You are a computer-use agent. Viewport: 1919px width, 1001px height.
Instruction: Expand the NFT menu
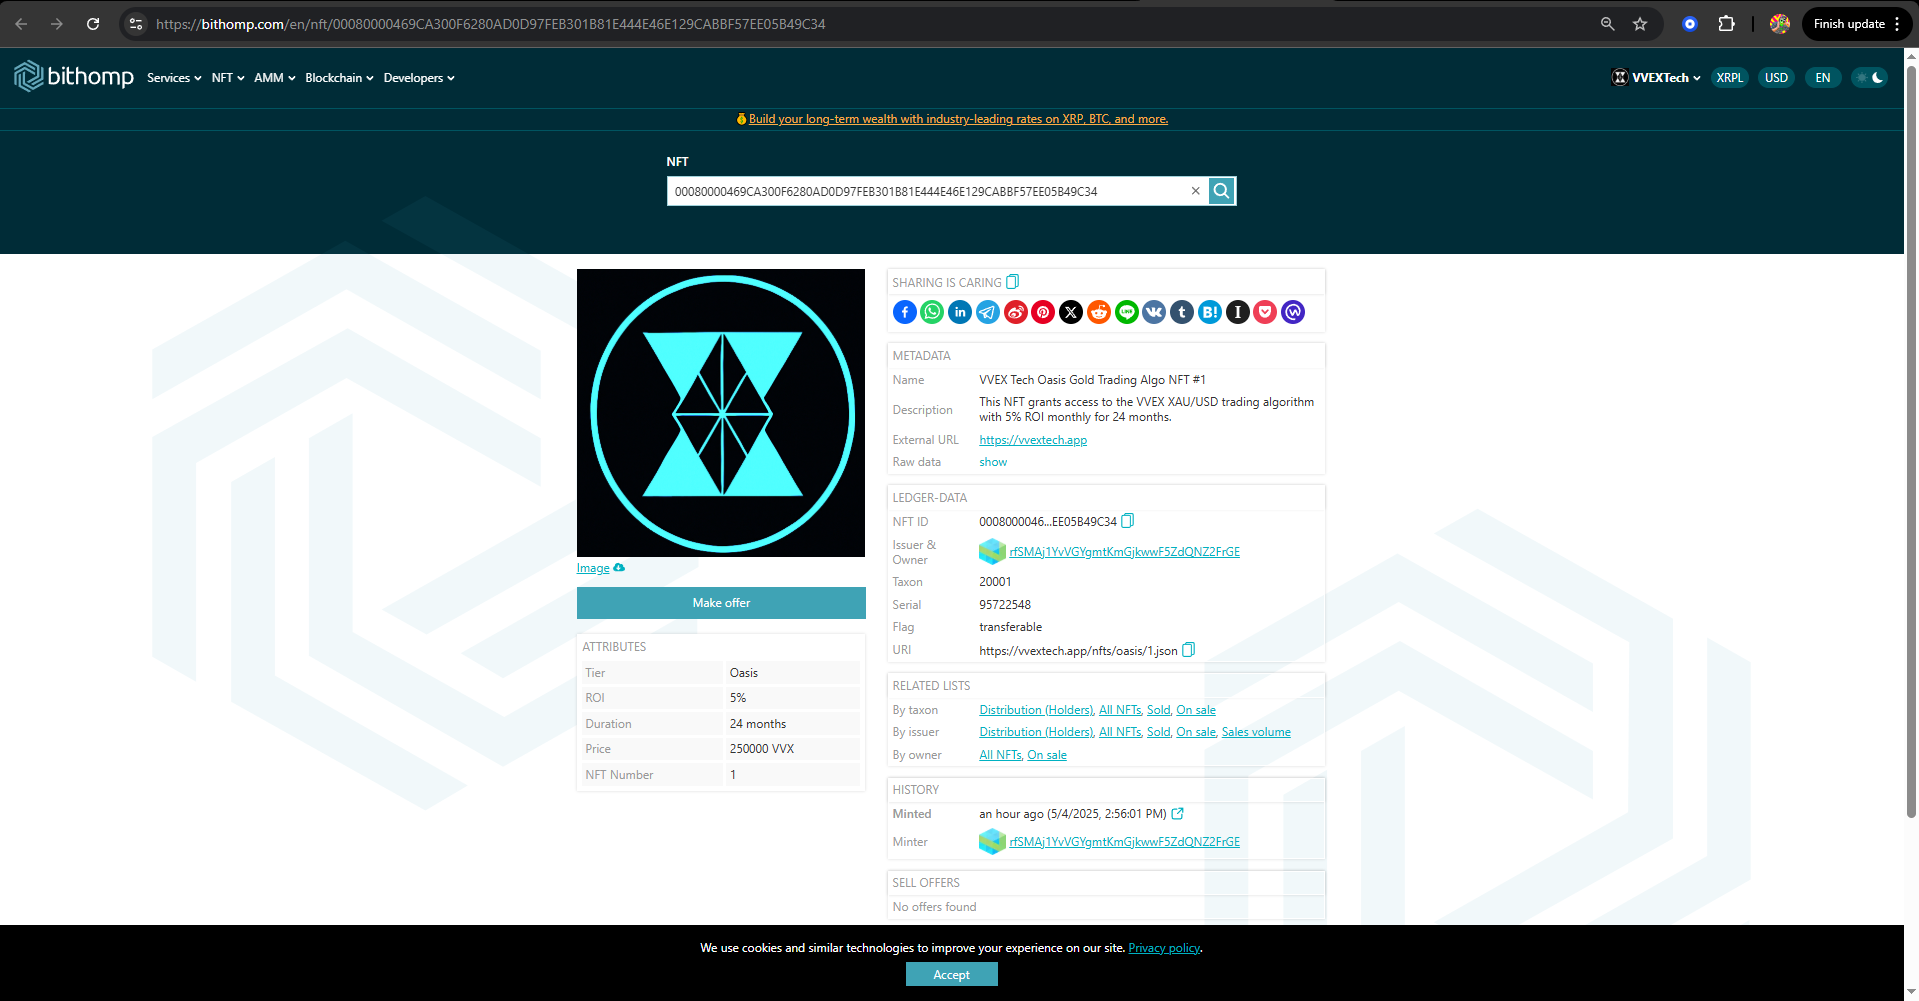tap(228, 78)
